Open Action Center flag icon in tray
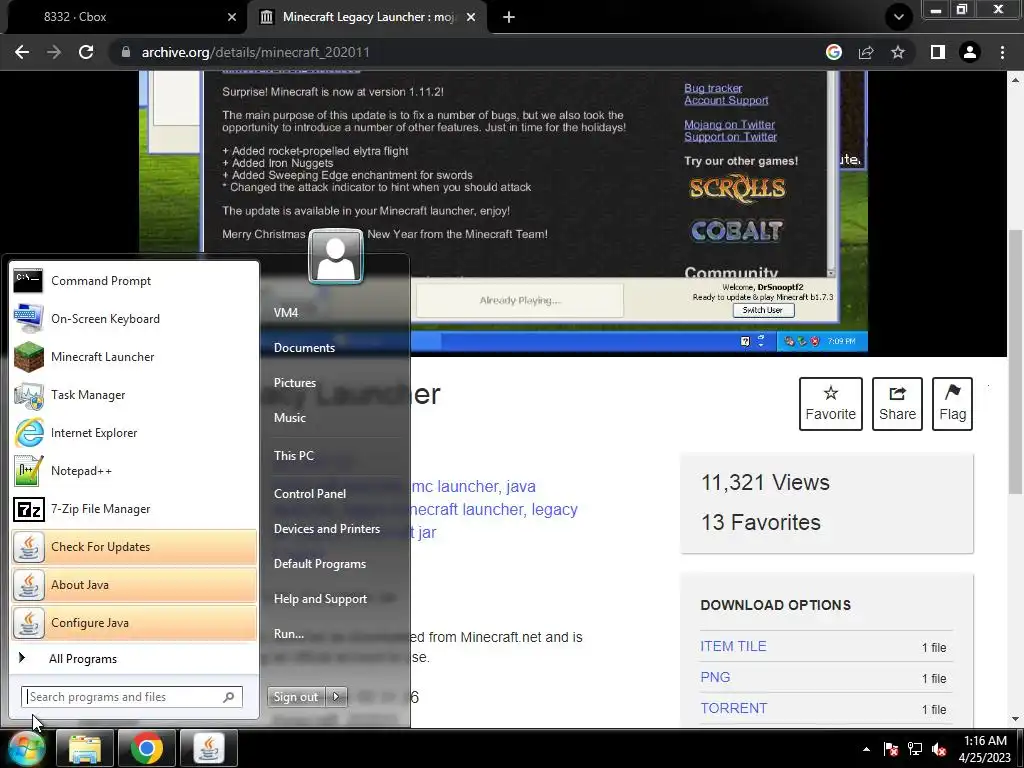1024x768 pixels. click(891, 749)
